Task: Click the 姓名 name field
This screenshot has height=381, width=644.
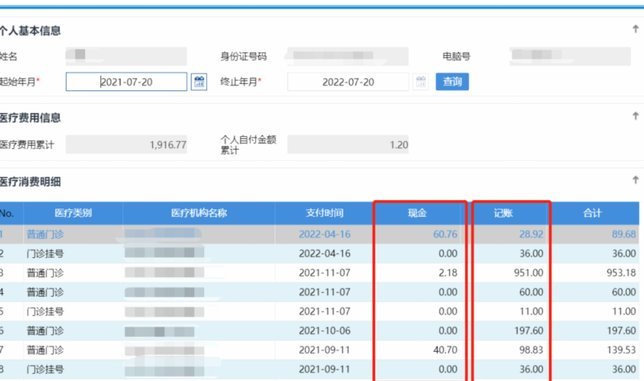Action: coord(126,56)
